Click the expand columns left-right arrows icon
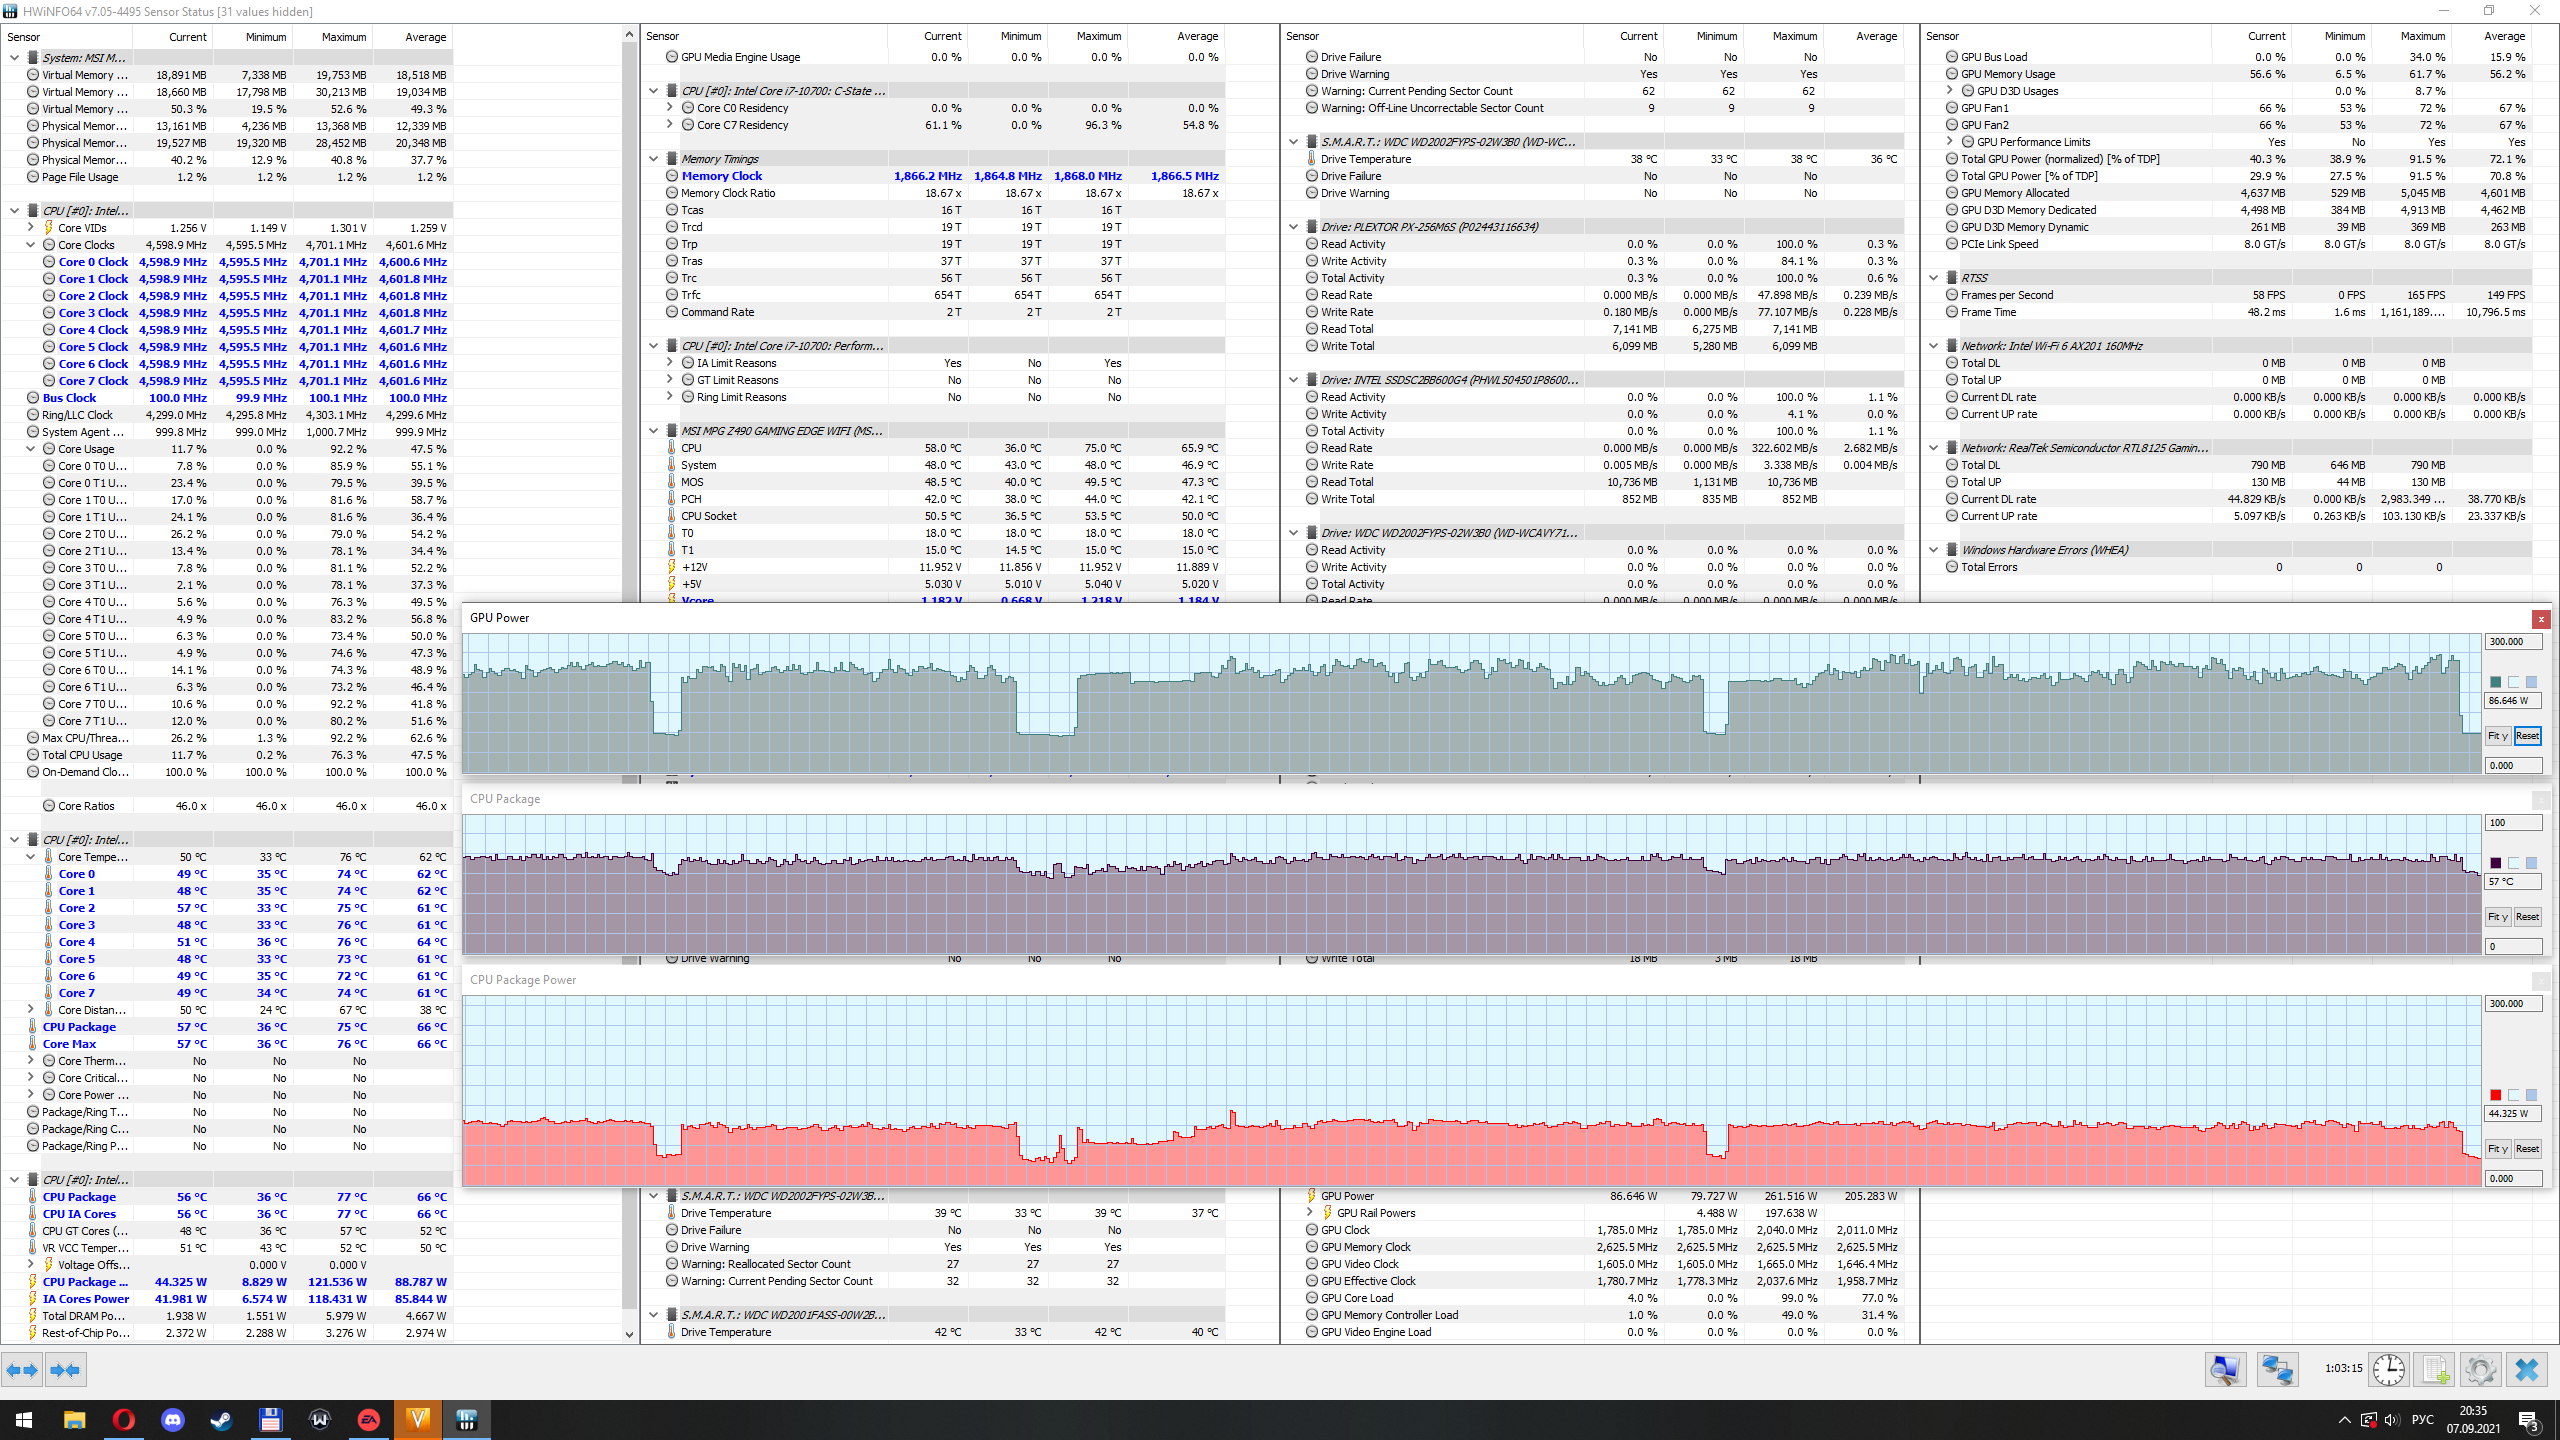This screenshot has height=1440, width=2560. 22,1369
